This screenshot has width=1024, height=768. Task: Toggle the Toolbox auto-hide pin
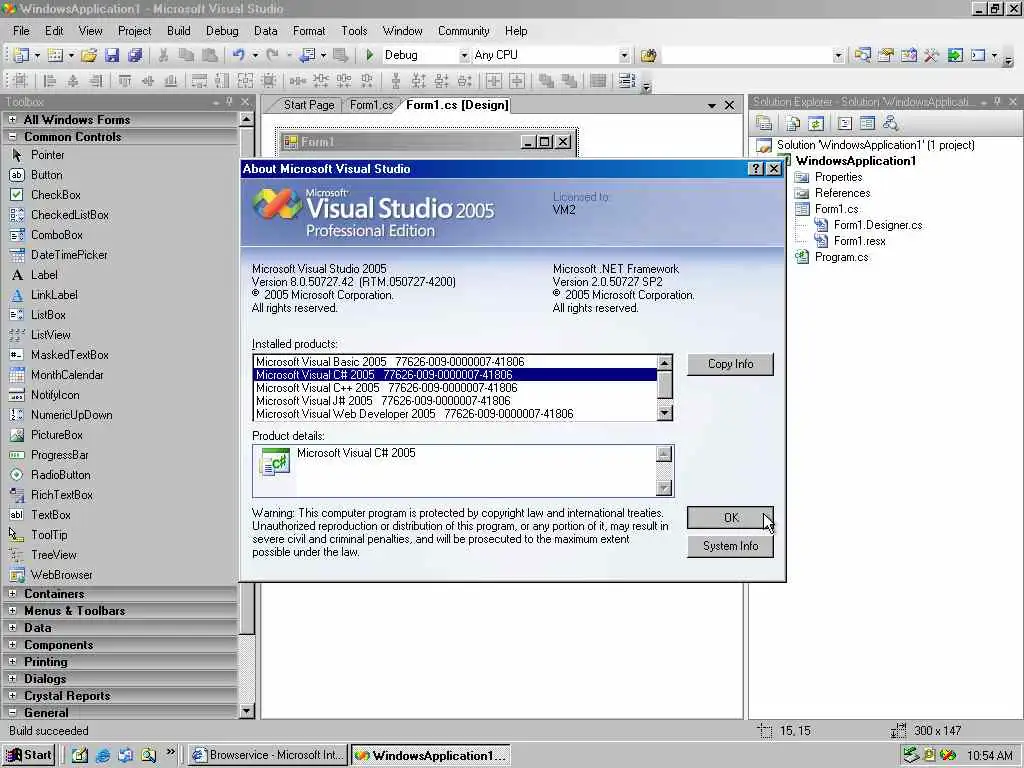pos(229,102)
